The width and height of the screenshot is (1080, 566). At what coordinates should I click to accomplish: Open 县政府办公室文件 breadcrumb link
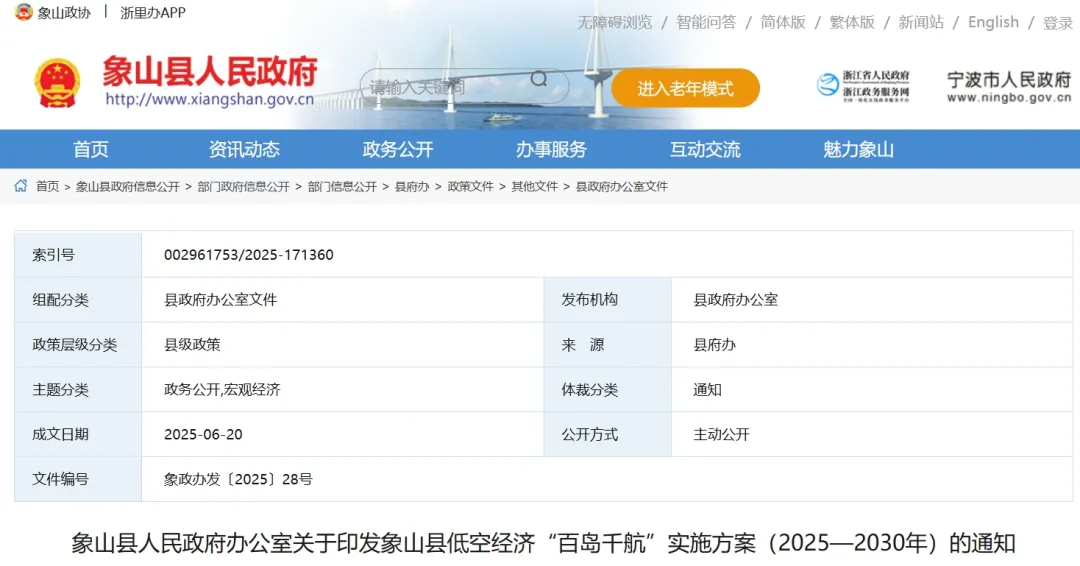[622, 187]
